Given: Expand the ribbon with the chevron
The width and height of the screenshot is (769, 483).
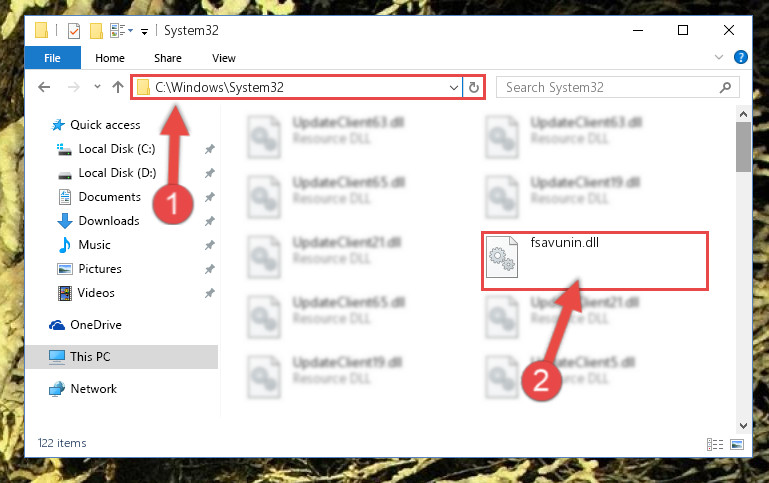Looking at the screenshot, I should [719, 57].
